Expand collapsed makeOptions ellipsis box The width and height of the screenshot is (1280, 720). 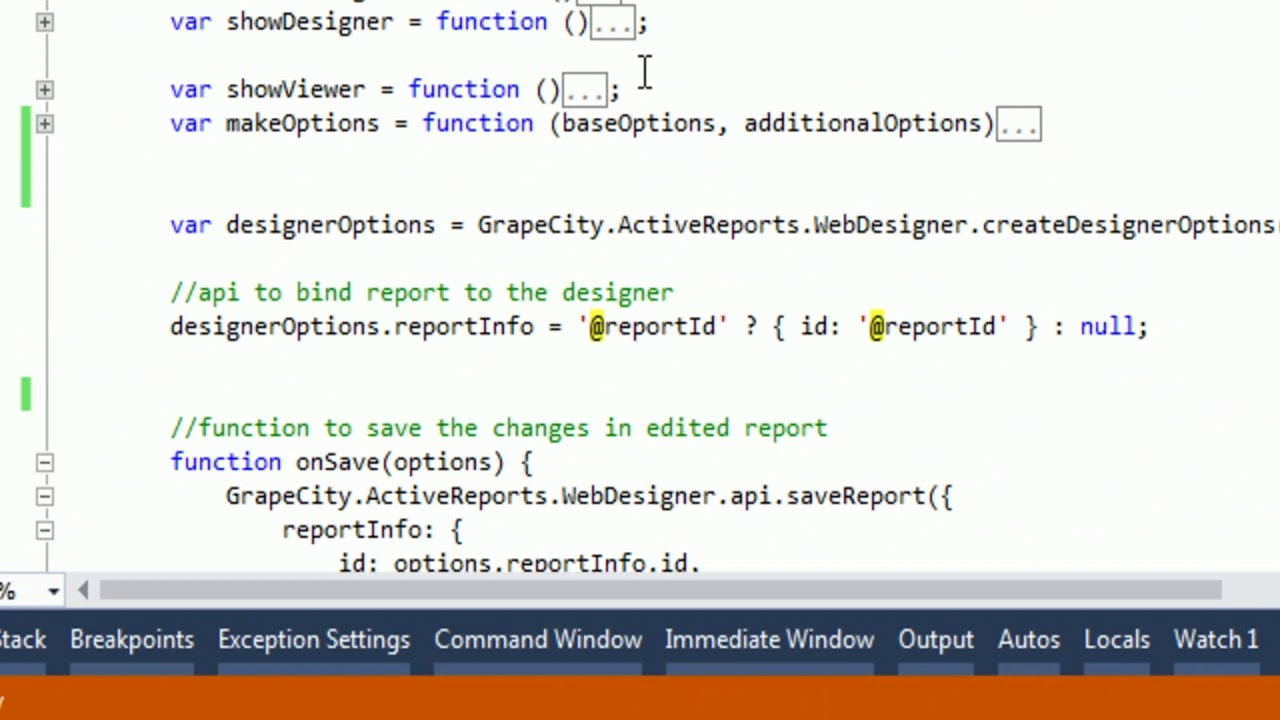(x=1018, y=125)
